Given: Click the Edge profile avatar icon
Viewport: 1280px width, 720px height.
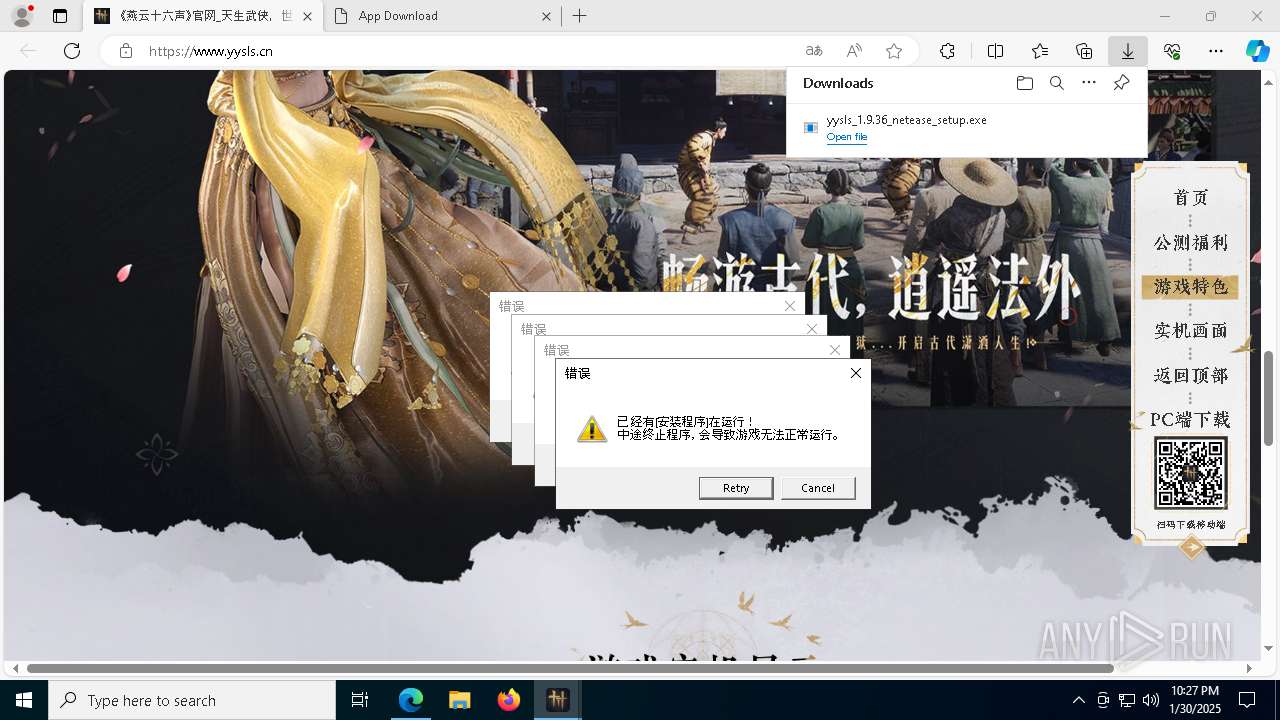Looking at the screenshot, I should pos(22,16).
